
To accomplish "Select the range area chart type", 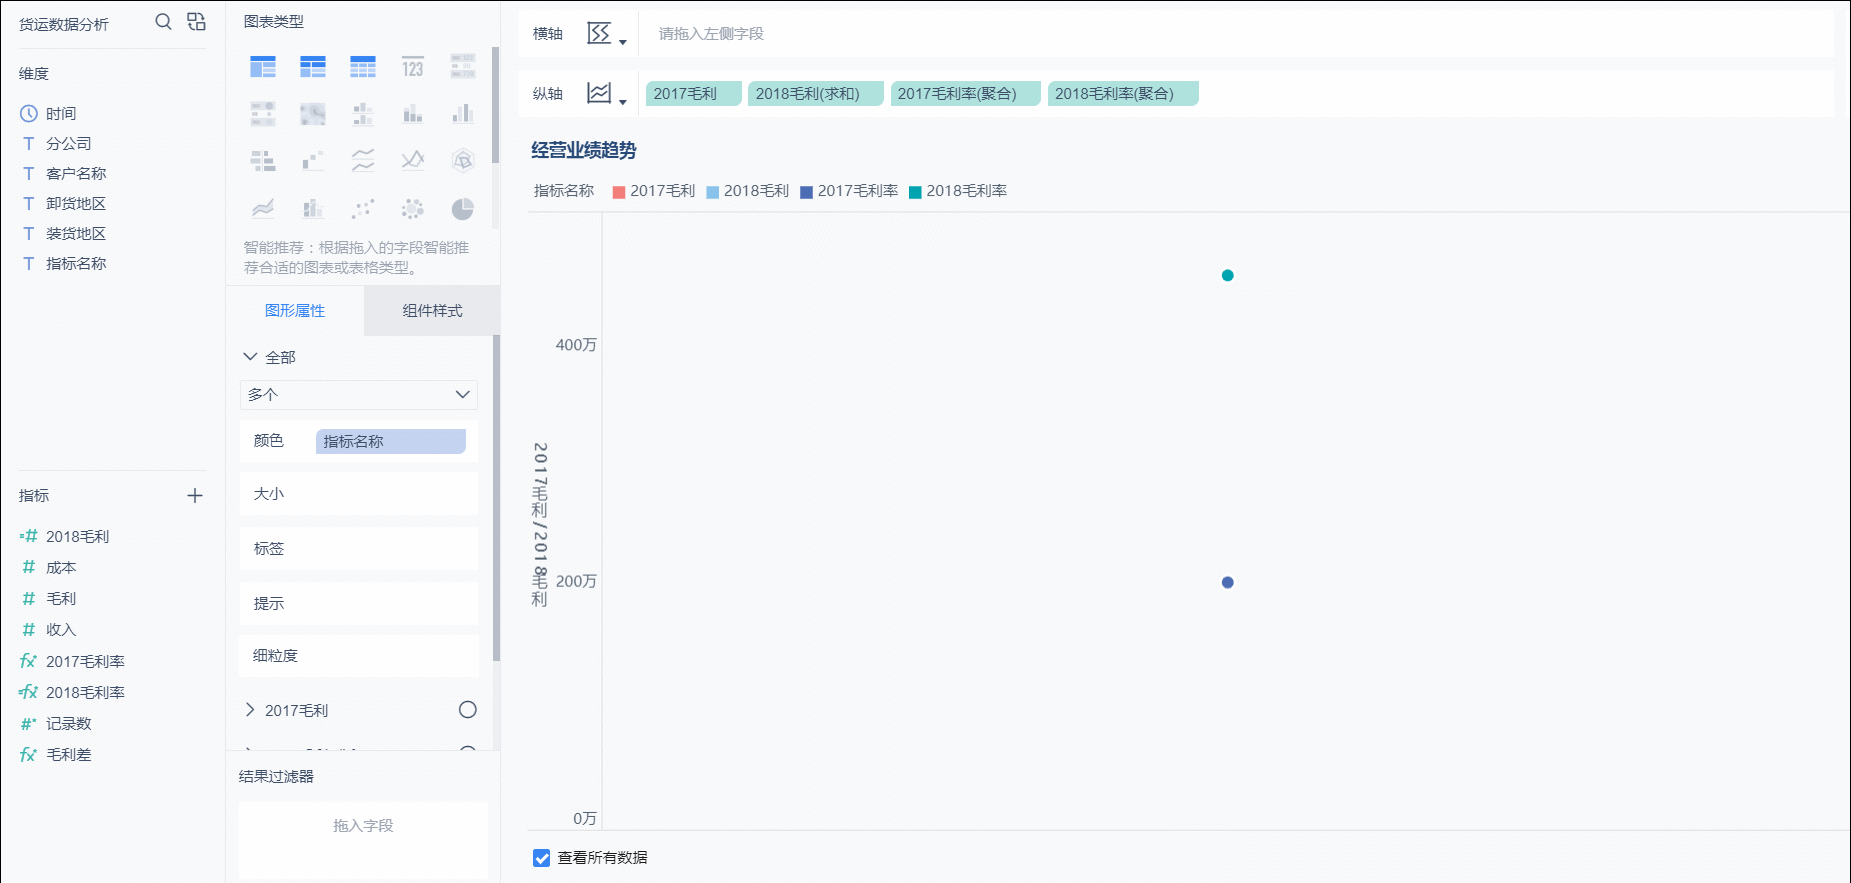I will 263,209.
